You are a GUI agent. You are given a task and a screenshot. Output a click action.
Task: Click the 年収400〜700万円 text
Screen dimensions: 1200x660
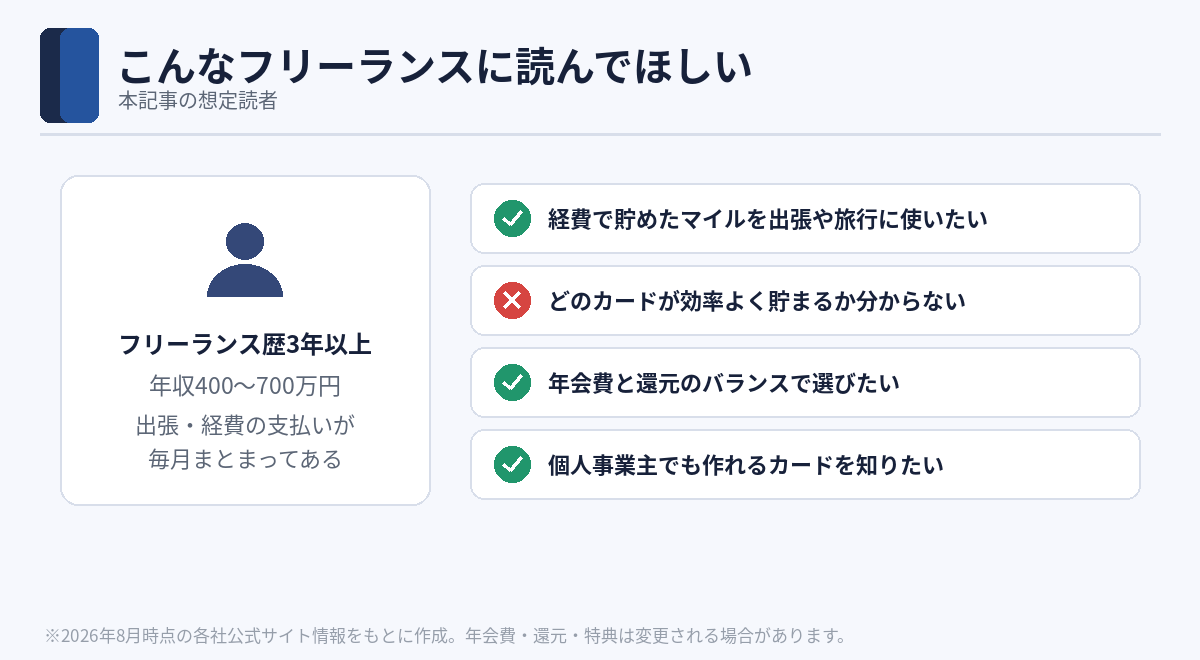(245, 386)
